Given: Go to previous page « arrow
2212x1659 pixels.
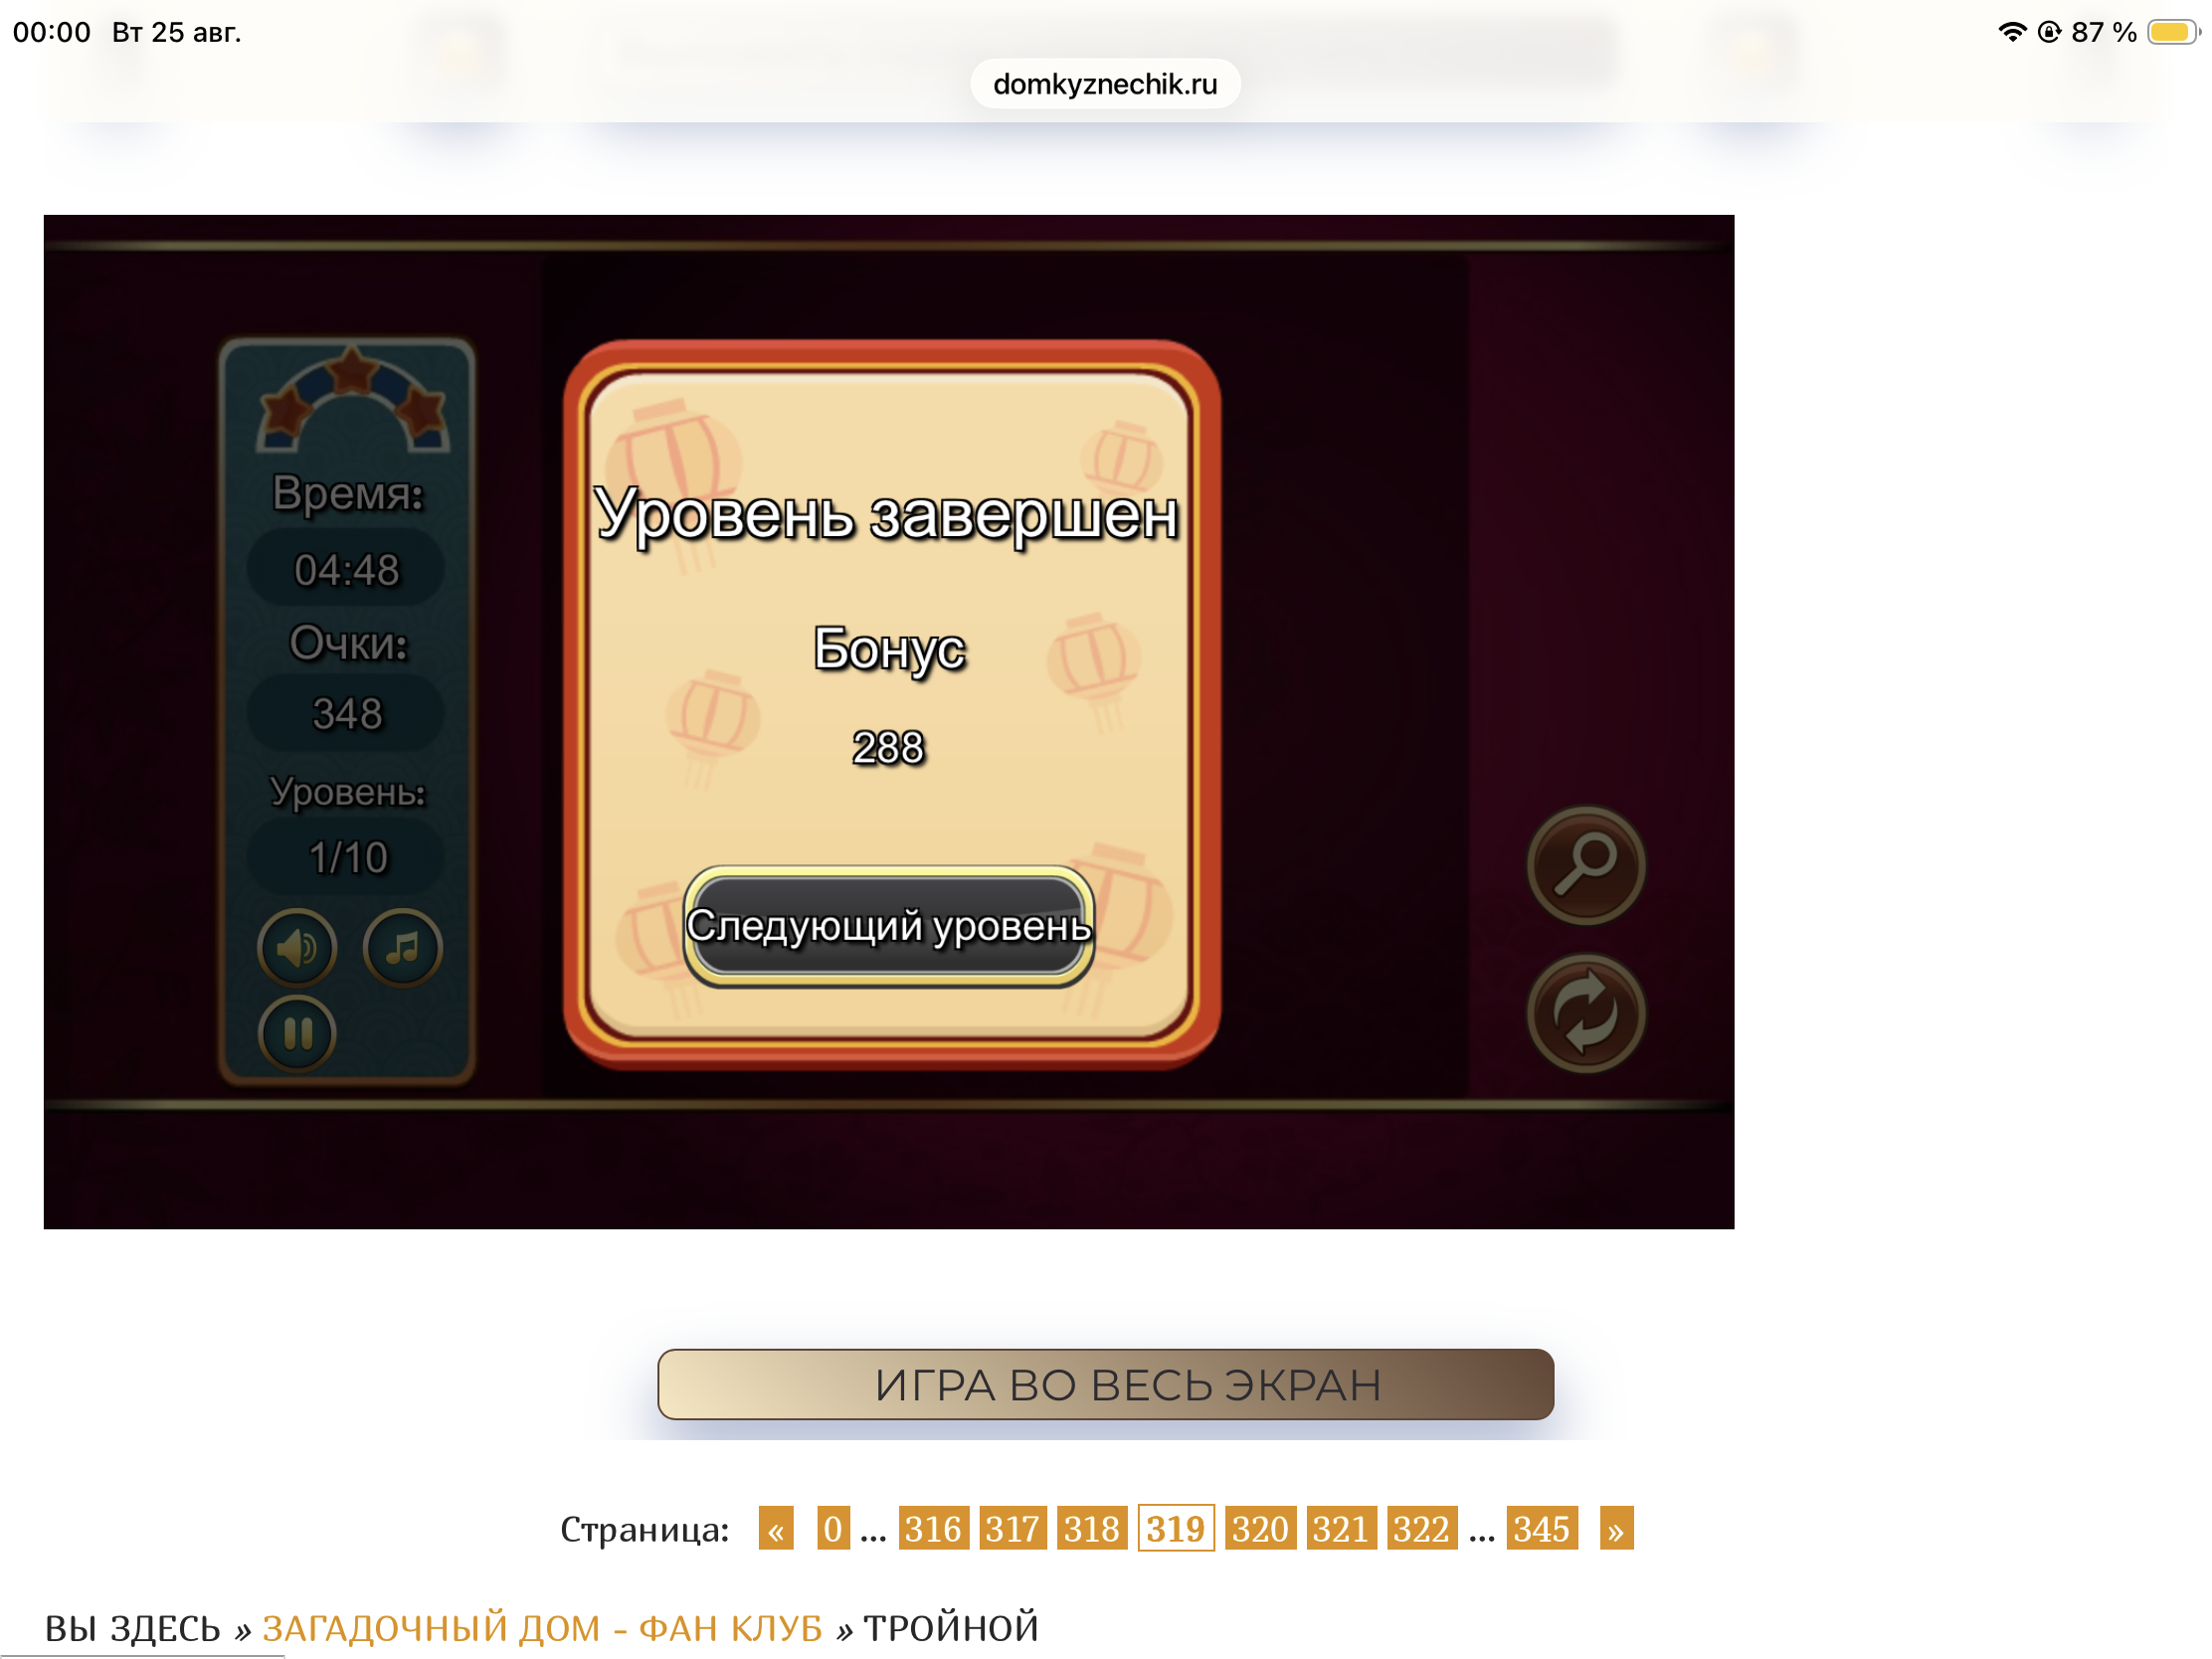Looking at the screenshot, I should pos(776,1529).
